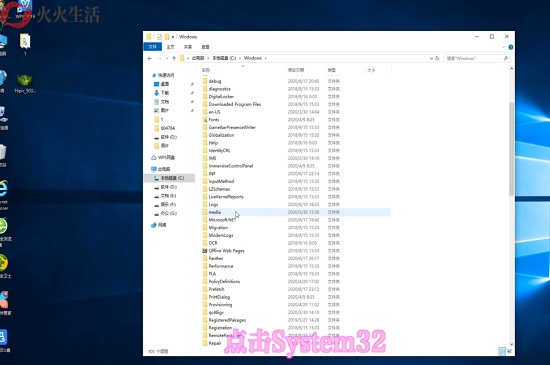550x365 pixels.
Task: Click the Logs folder icon
Action: (205, 204)
